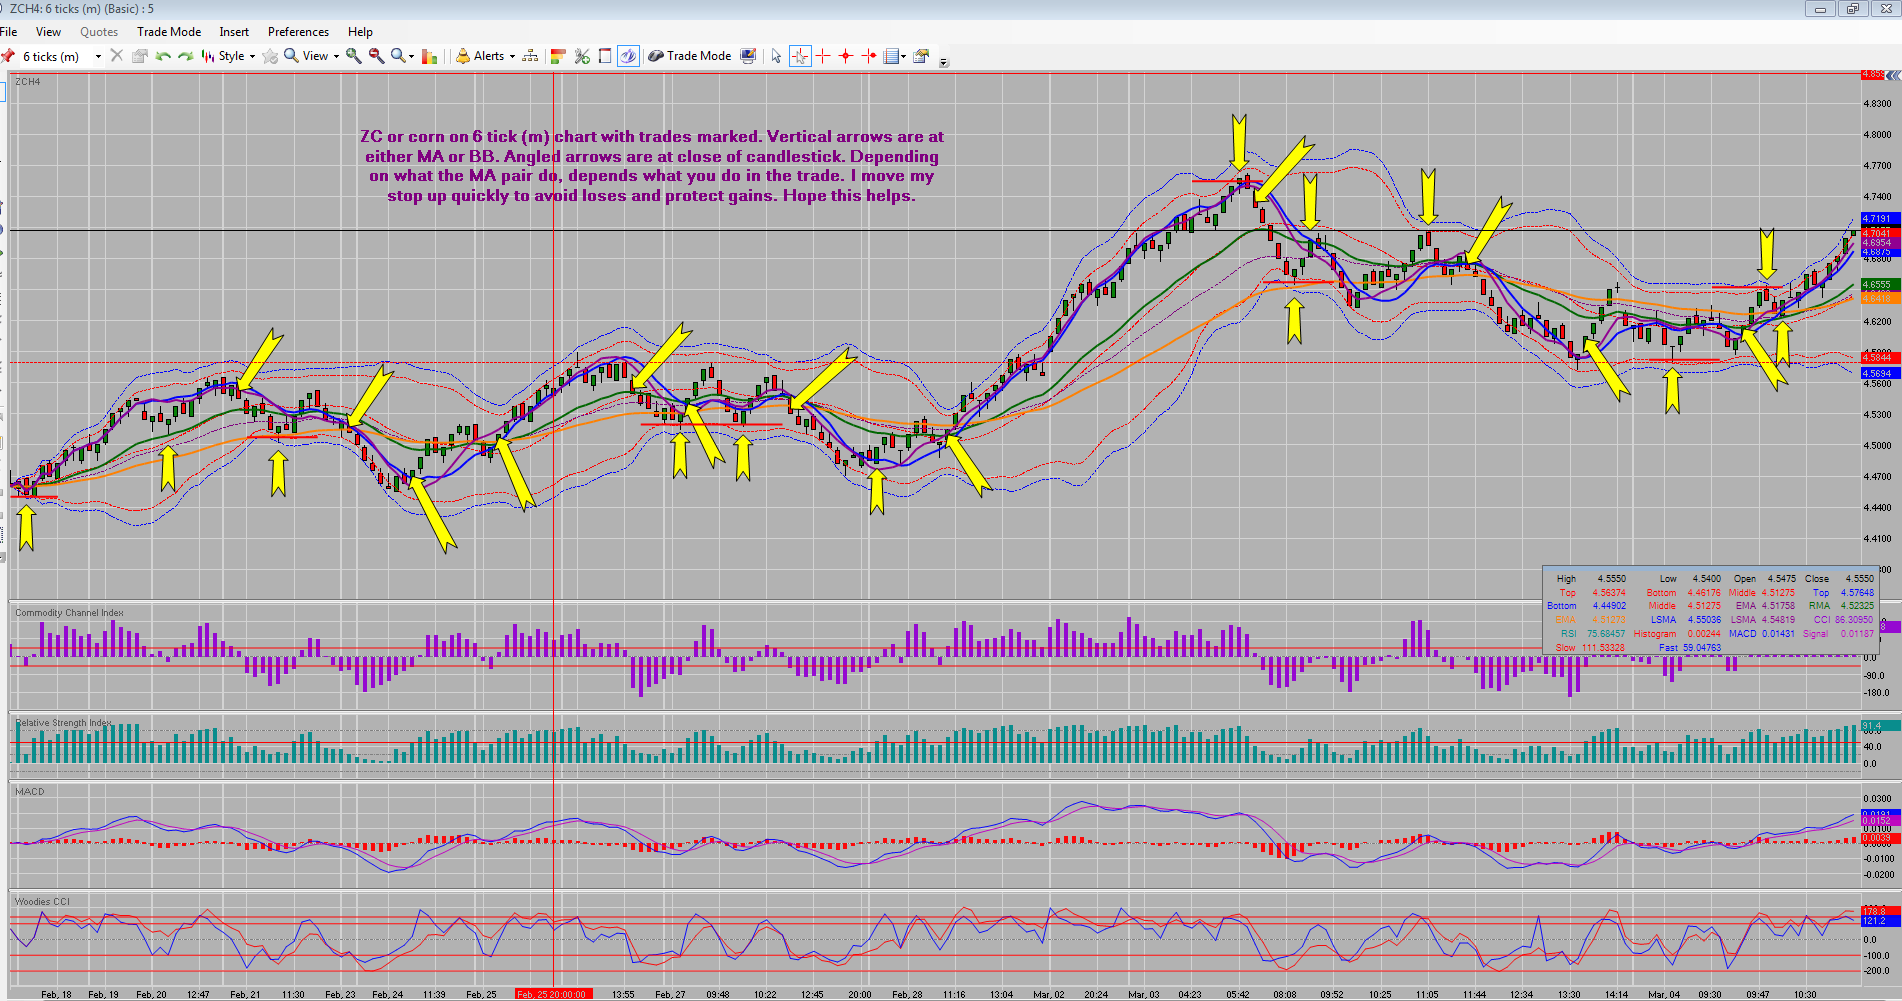Open the Trade Mode menu

click(x=169, y=32)
